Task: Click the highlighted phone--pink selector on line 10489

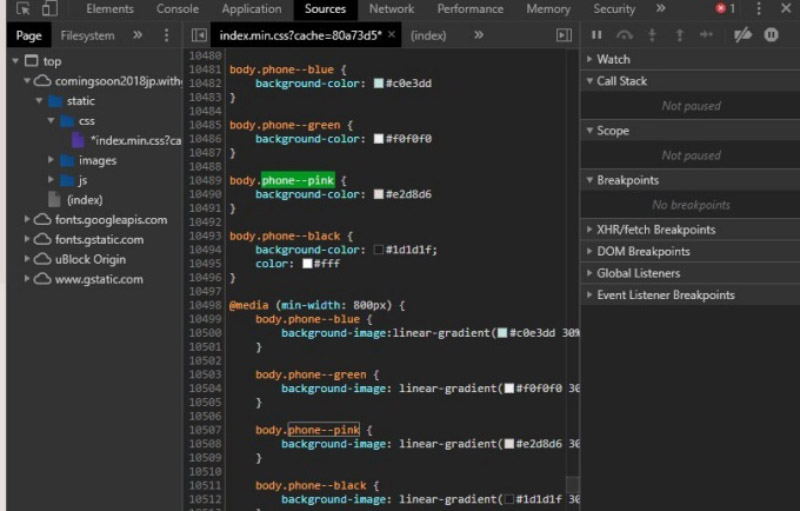Action: [x=298, y=180]
